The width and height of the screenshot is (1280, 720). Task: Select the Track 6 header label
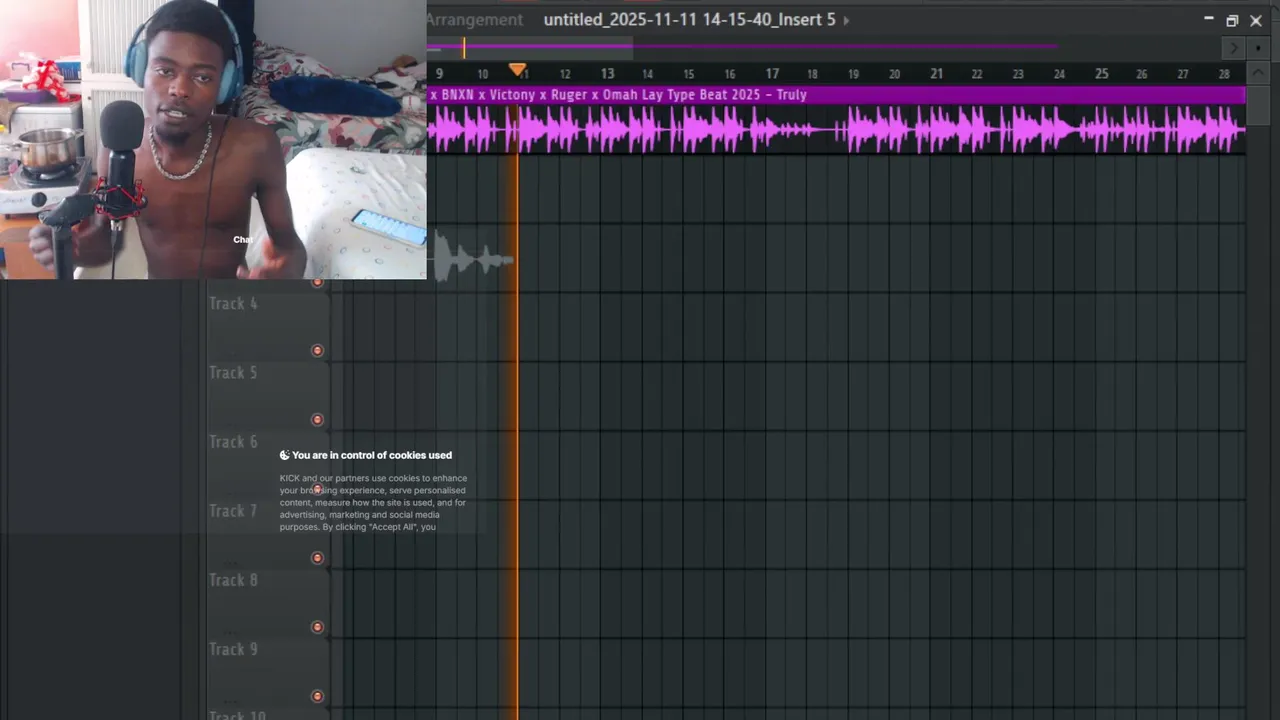[x=233, y=441]
